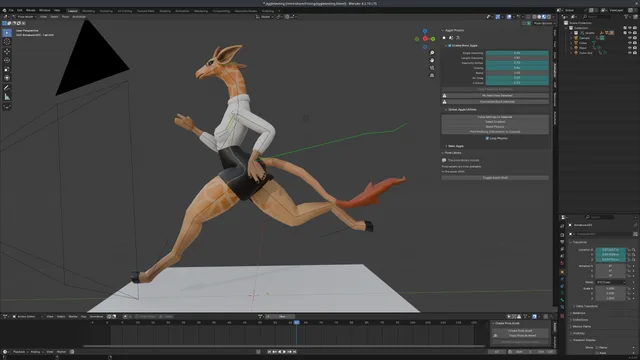Hide the Camera object in the outliner

point(630,38)
